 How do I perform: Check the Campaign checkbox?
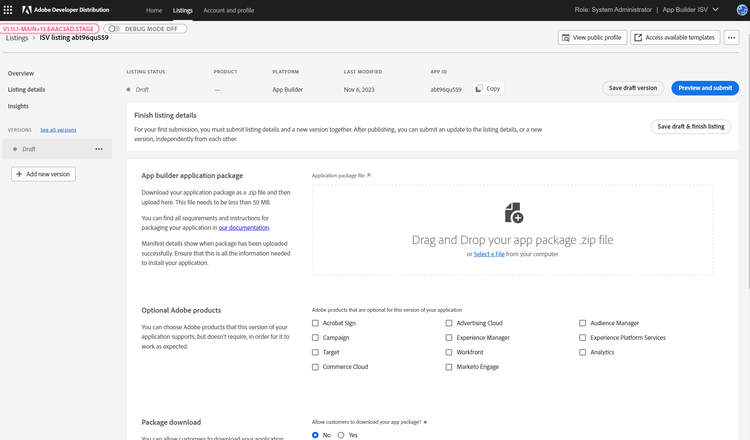315,338
